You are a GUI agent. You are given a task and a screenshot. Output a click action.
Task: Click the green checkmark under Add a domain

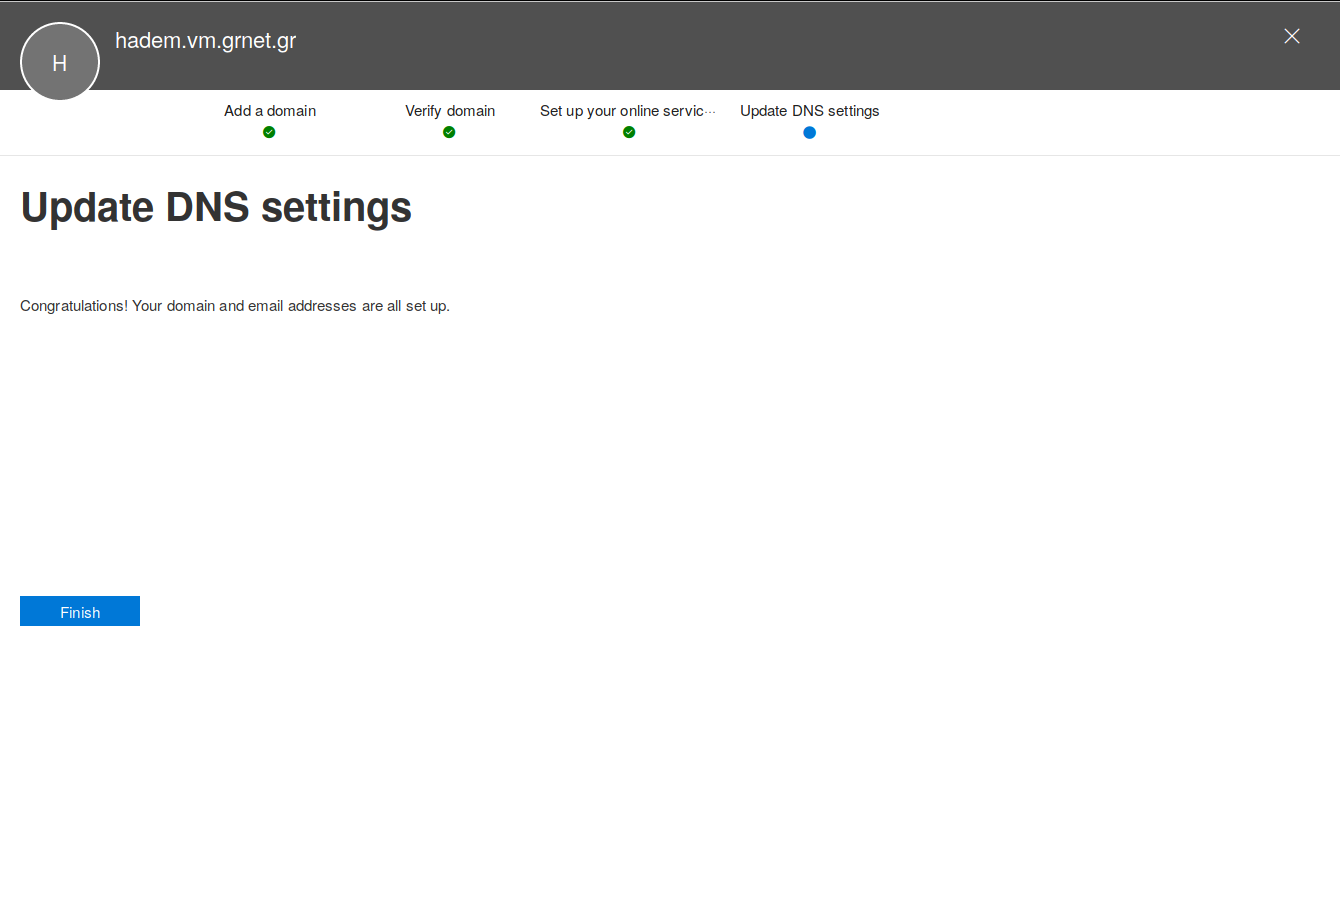(x=269, y=132)
